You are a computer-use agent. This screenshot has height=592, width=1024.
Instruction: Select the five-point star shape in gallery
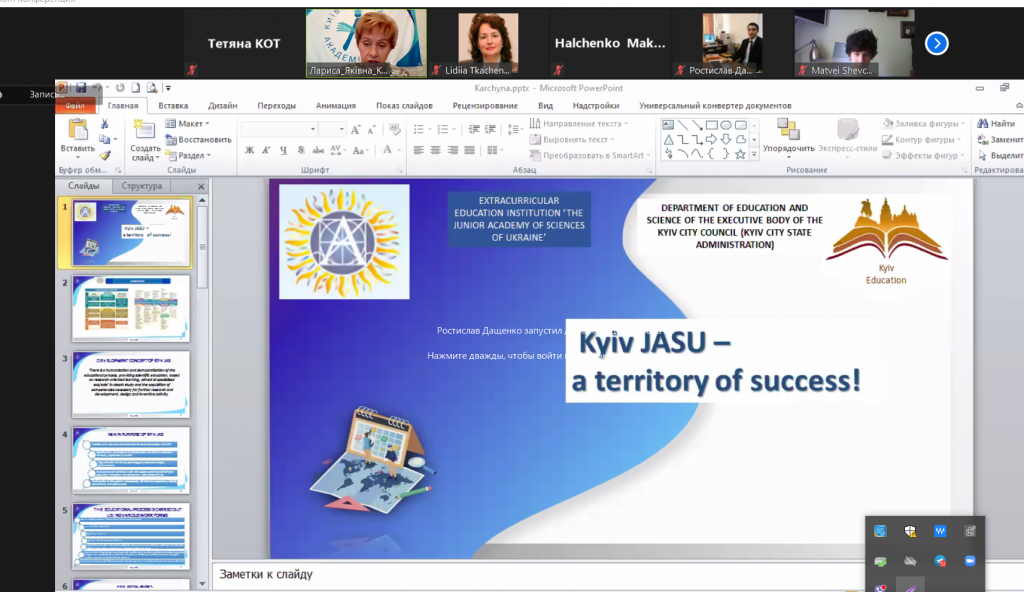[x=740, y=154]
